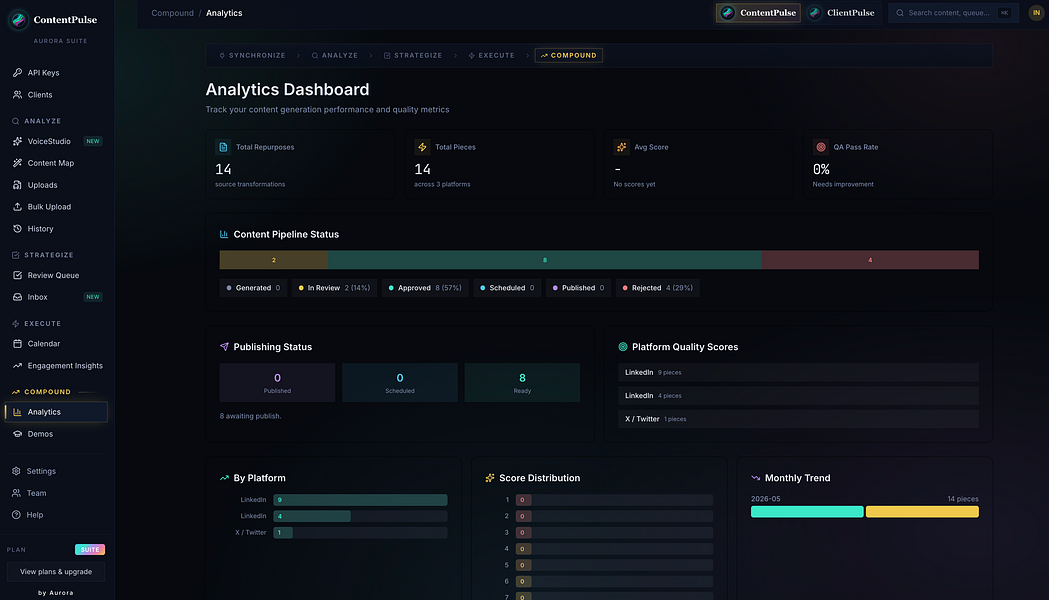Click the Engagement Insights trend icon

(x=17, y=365)
